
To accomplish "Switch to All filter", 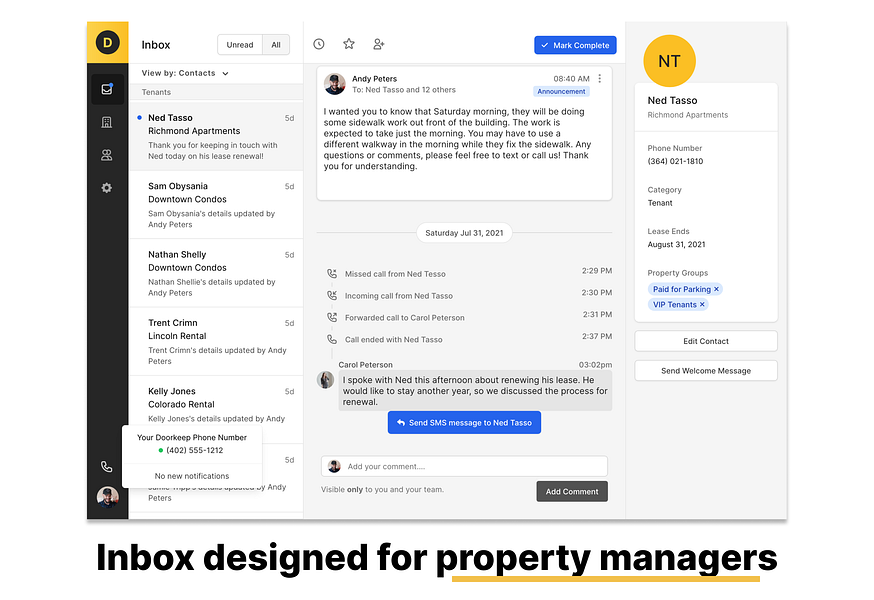I will [x=276, y=45].
